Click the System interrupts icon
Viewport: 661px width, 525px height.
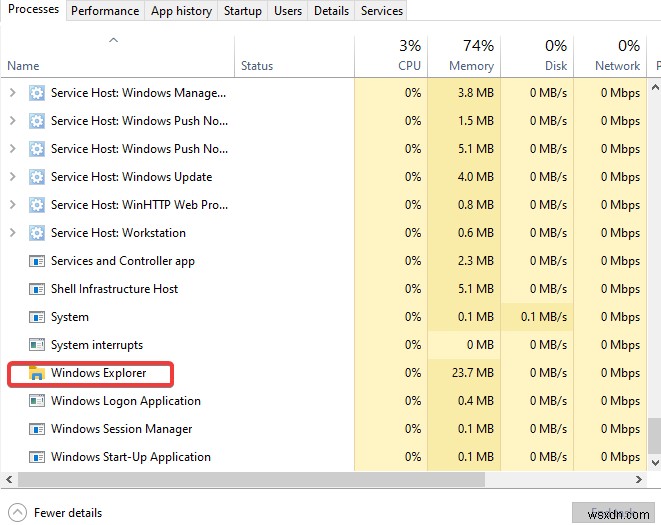(x=37, y=345)
